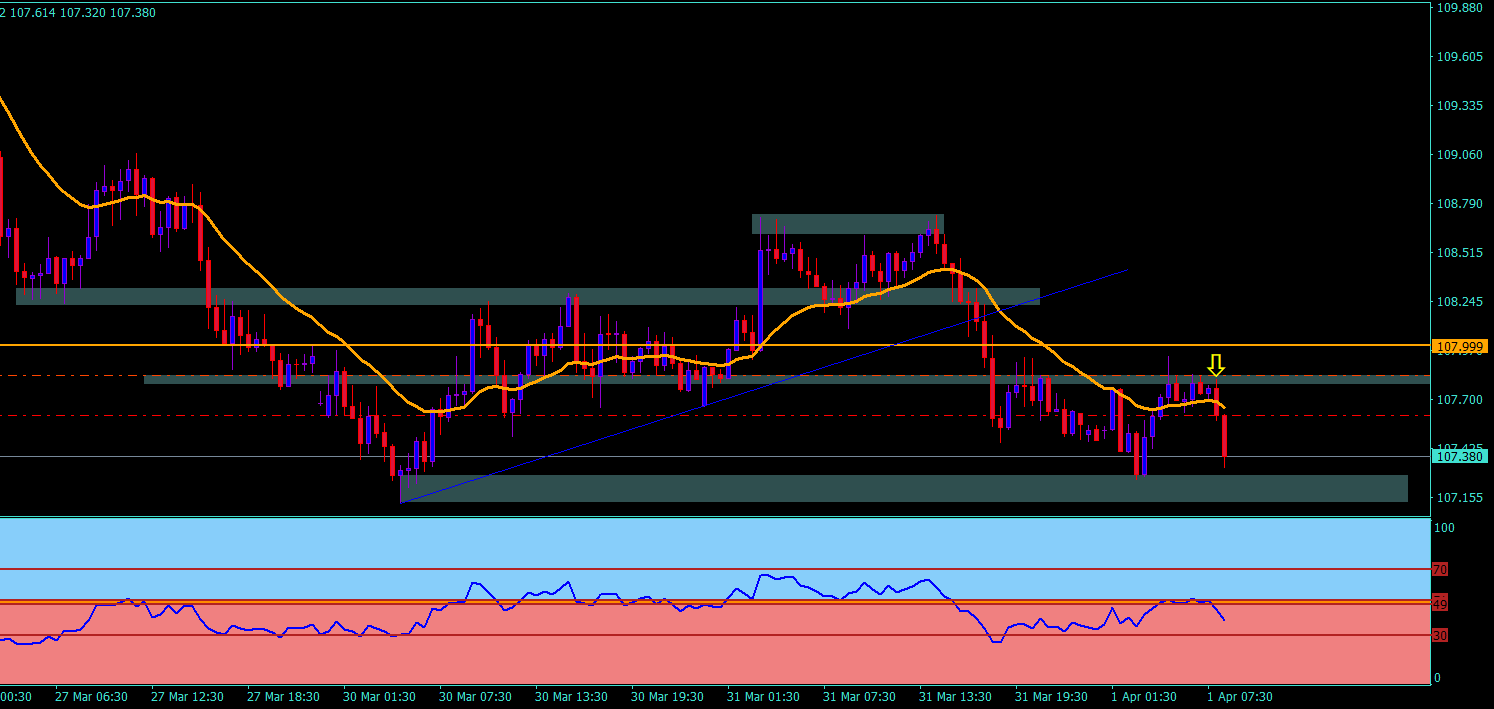Click the orange 107.999 price tag
This screenshot has height=709, width=1494.
click(1460, 346)
